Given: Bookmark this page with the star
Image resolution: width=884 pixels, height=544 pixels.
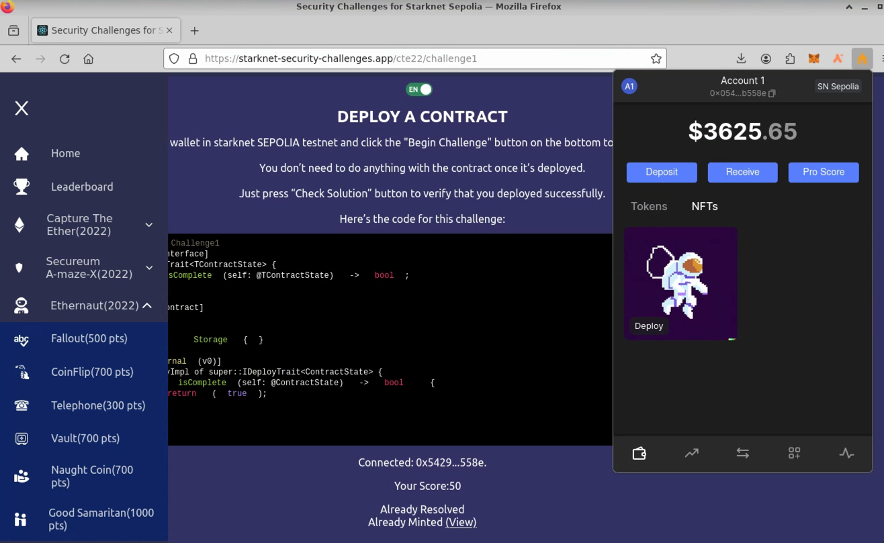Looking at the screenshot, I should click(656, 59).
